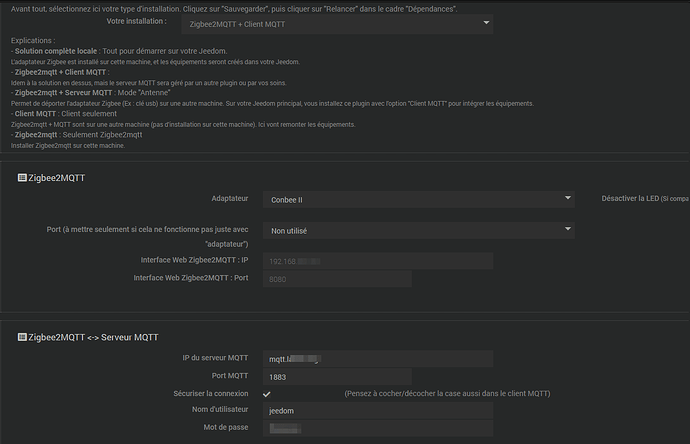This screenshot has width=690, height=444.
Task: Click the Adaptateur field label
Action: pyautogui.click(x=230, y=199)
